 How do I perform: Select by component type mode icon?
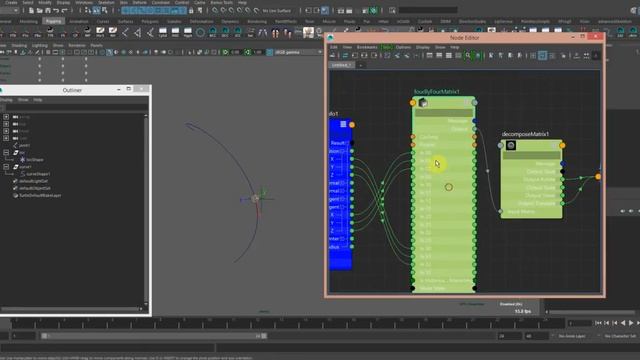point(105,11)
